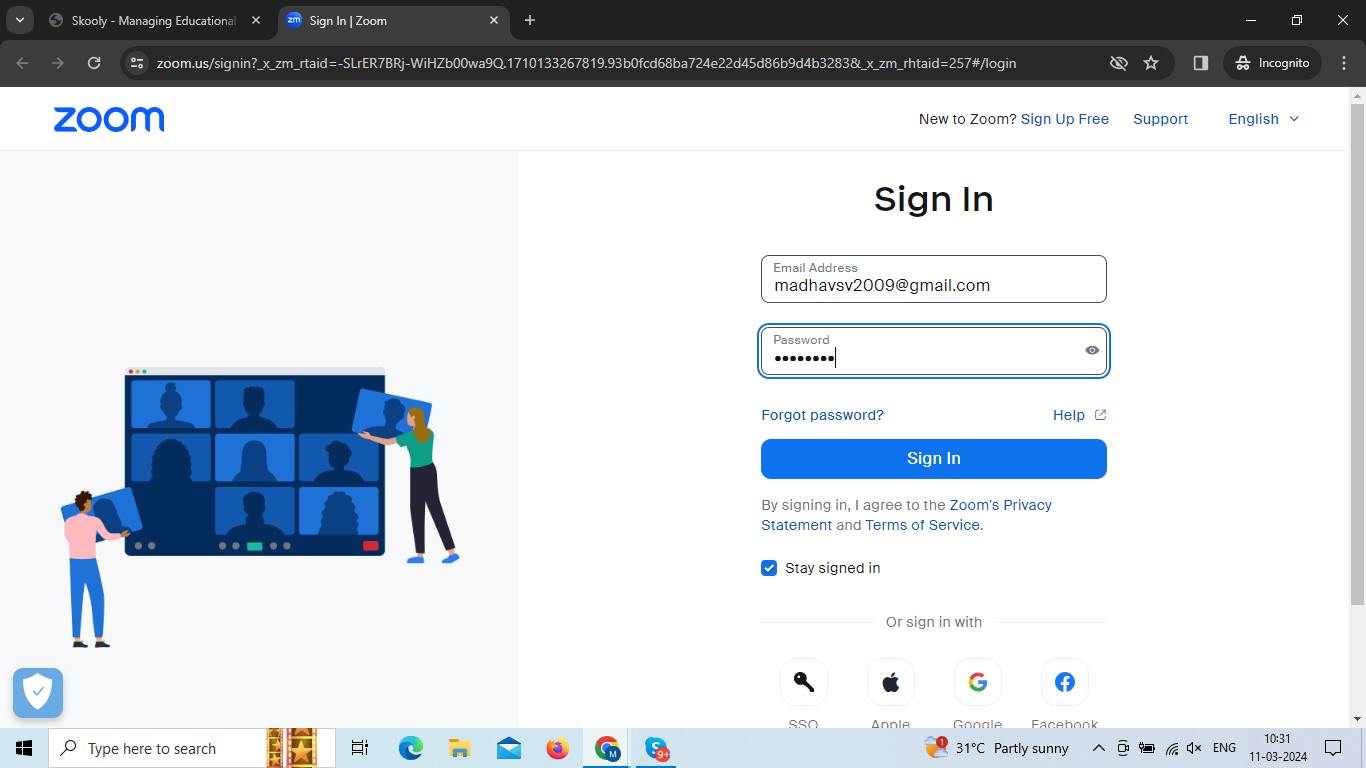This screenshot has width=1366, height=768.
Task: Open Windows Start menu
Action: 24,748
